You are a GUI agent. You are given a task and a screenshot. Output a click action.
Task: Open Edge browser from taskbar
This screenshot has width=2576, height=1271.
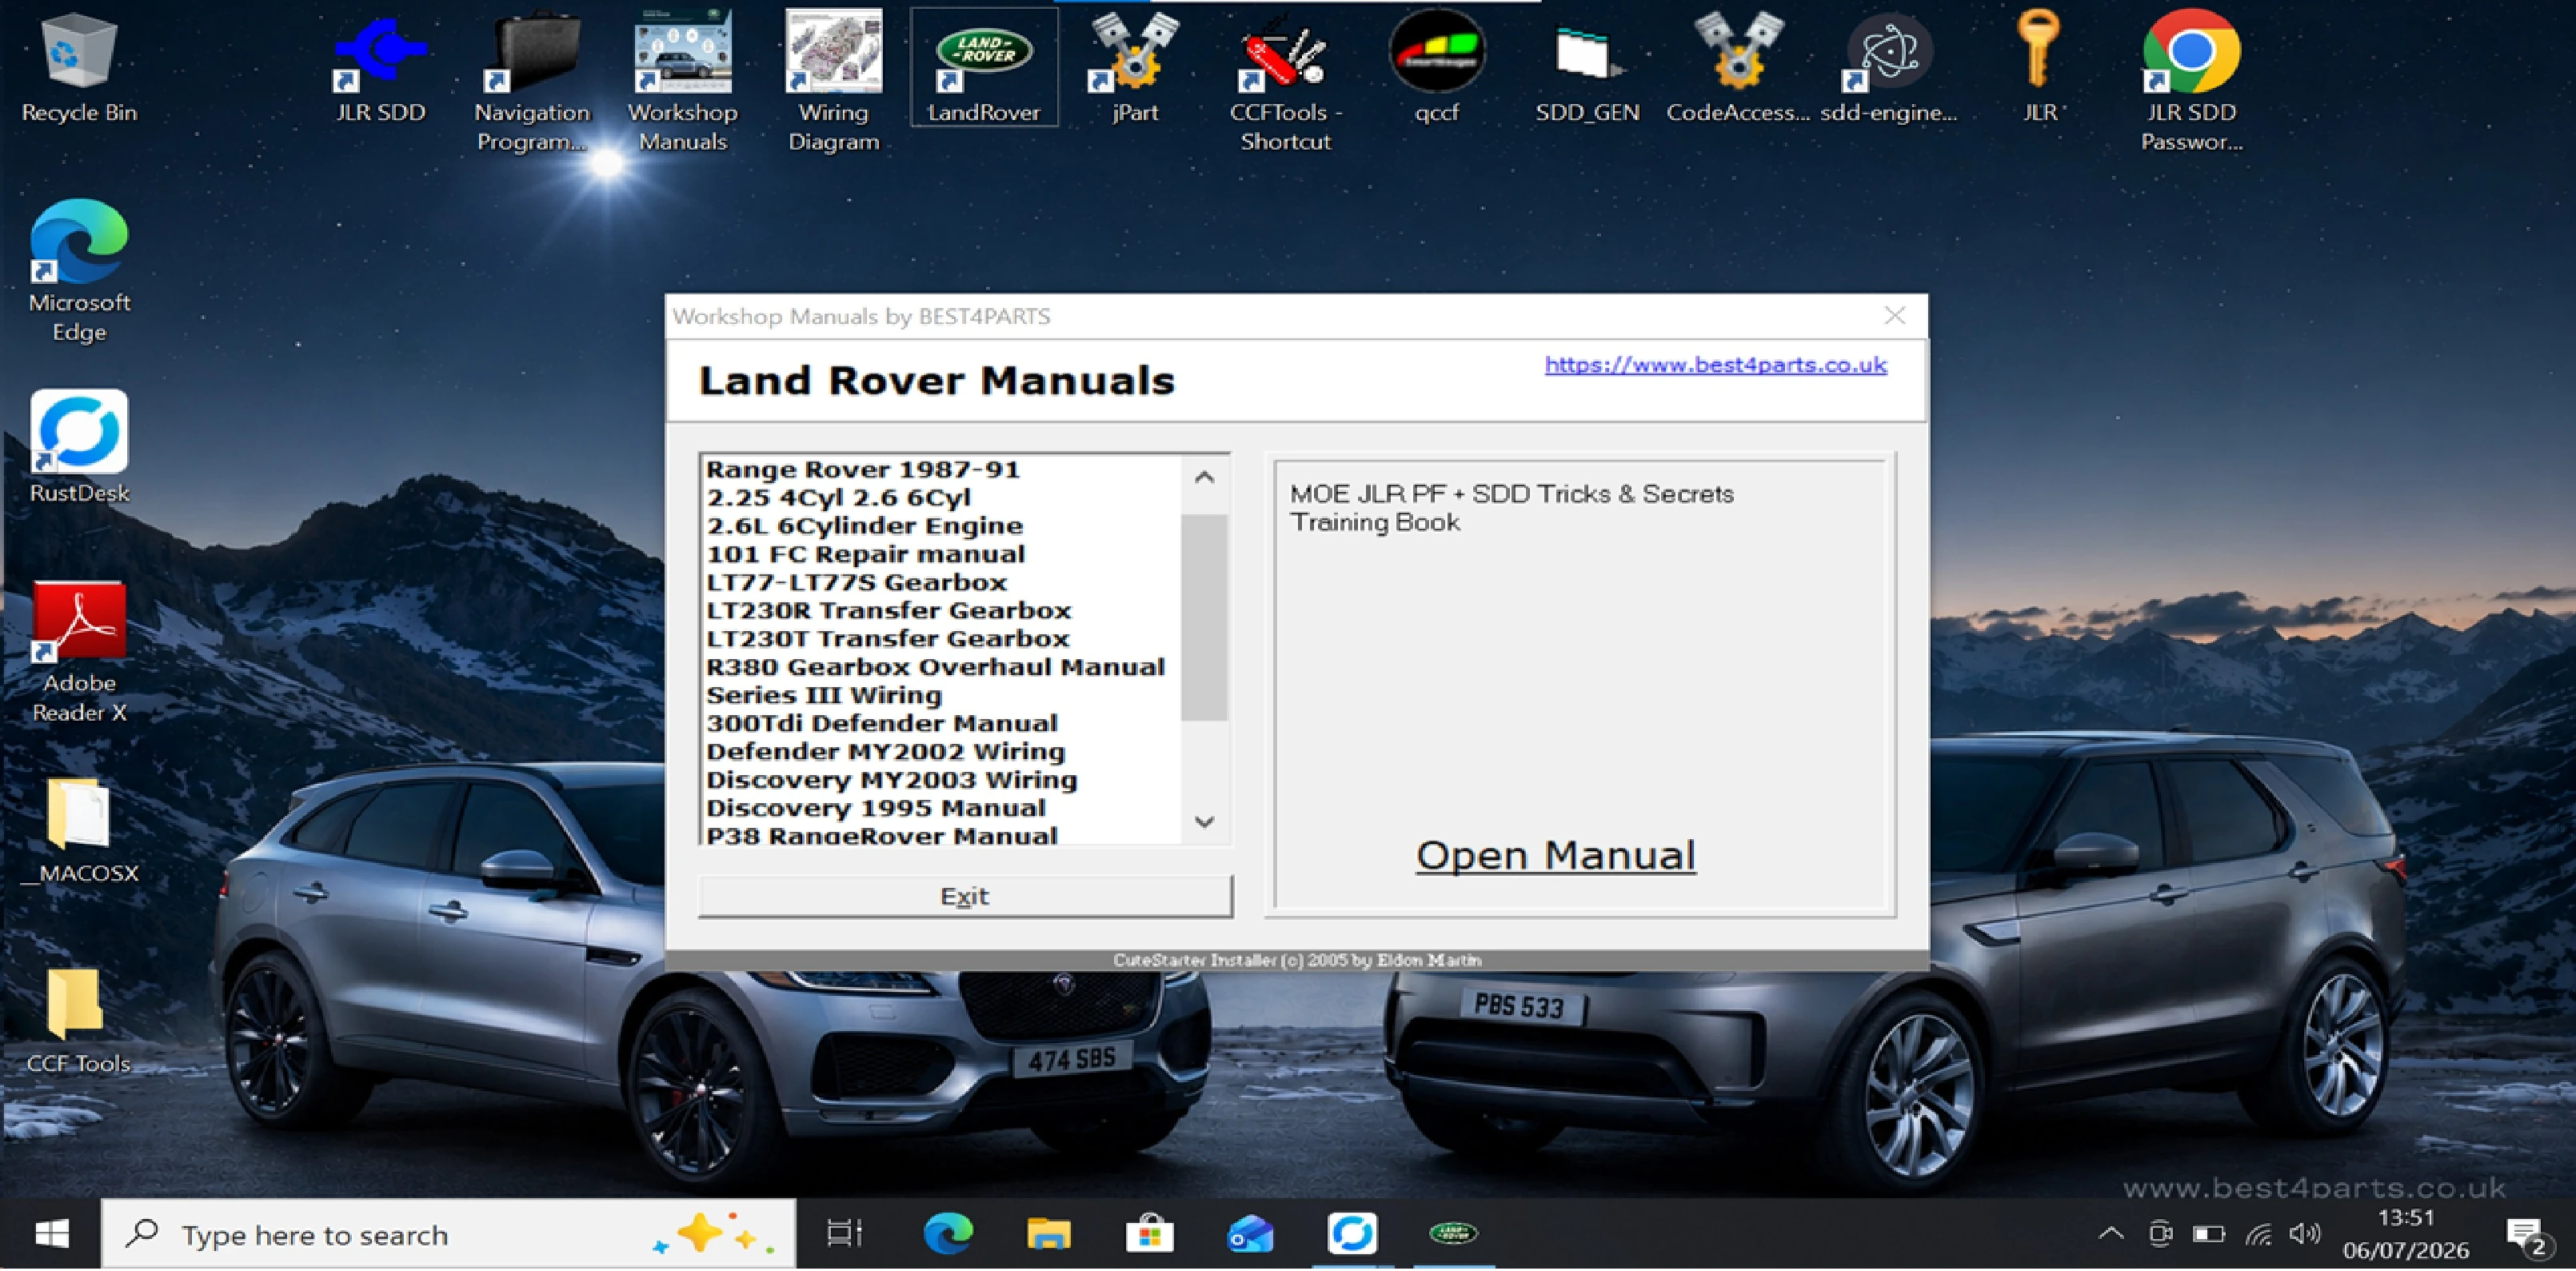[x=948, y=1234]
